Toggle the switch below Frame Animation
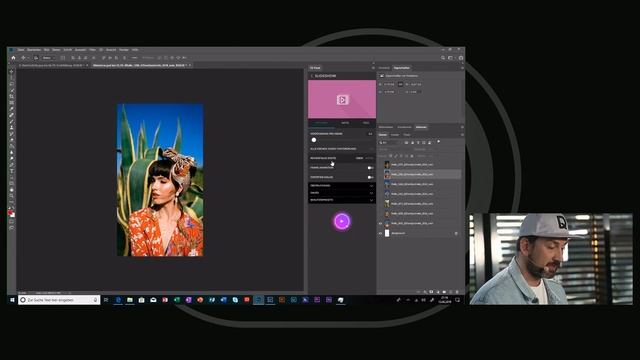Image resolution: width=640 pixels, height=360 pixels. pyautogui.click(x=370, y=178)
